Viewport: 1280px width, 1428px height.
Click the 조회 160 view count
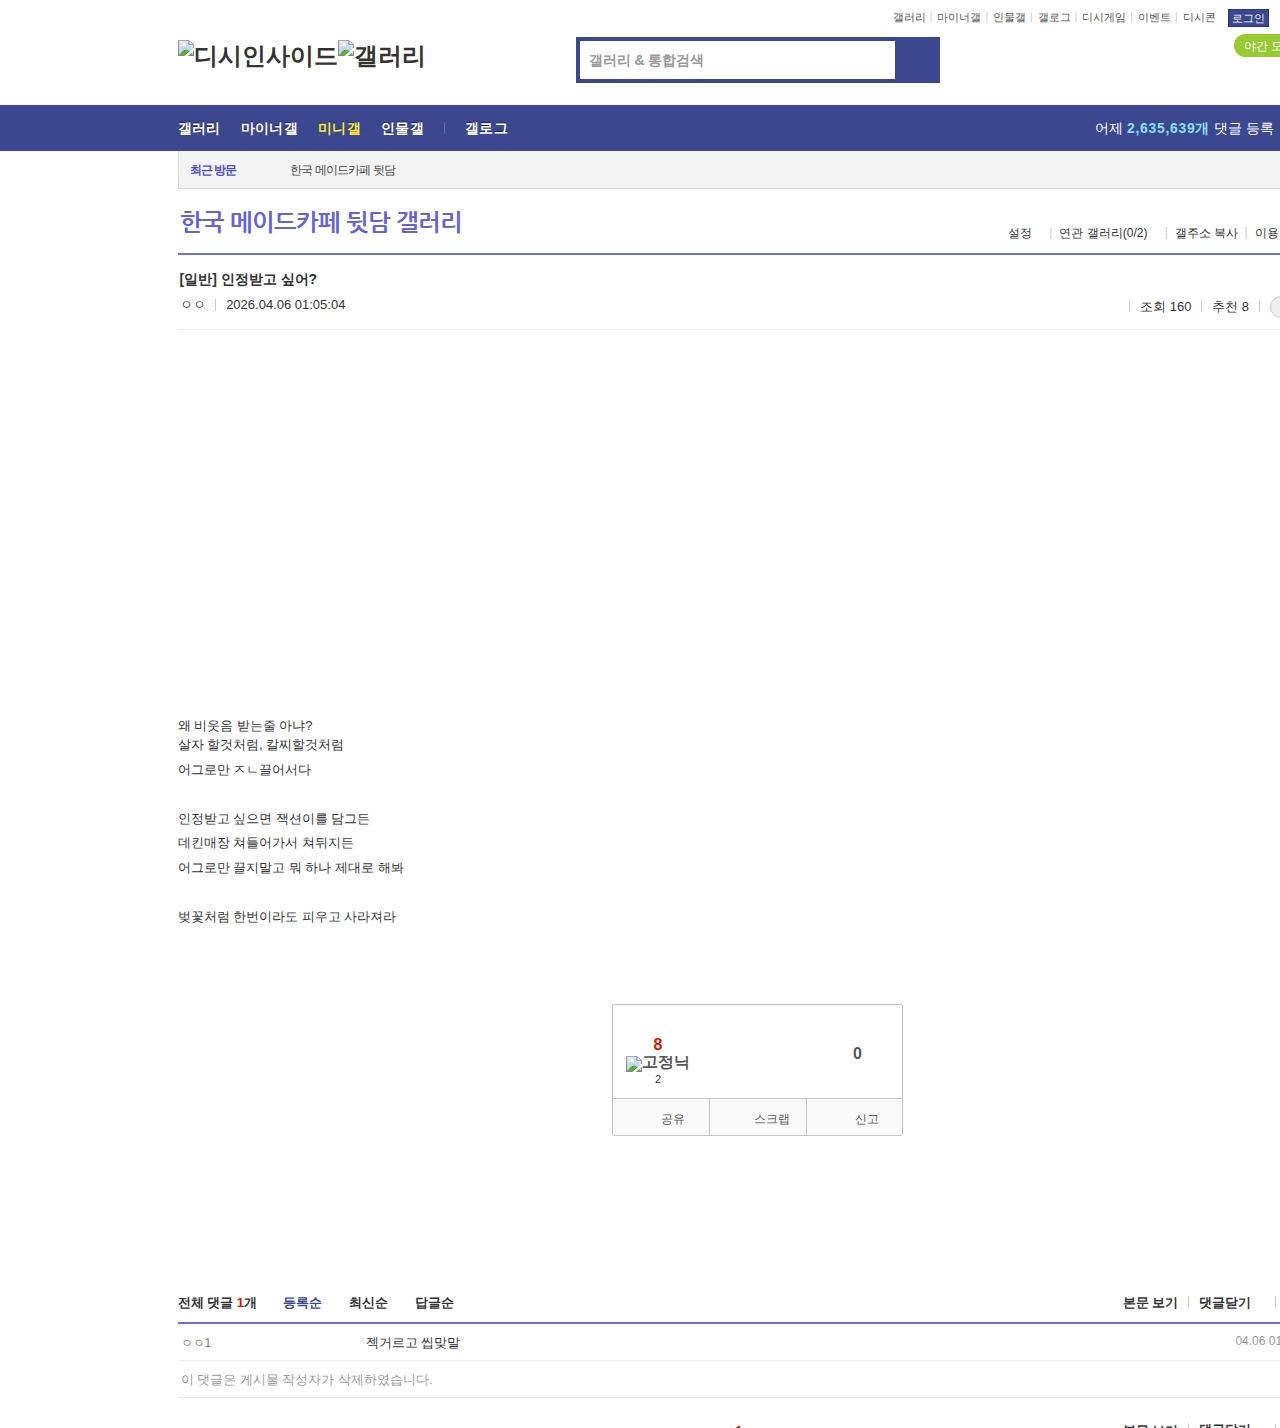click(1166, 307)
